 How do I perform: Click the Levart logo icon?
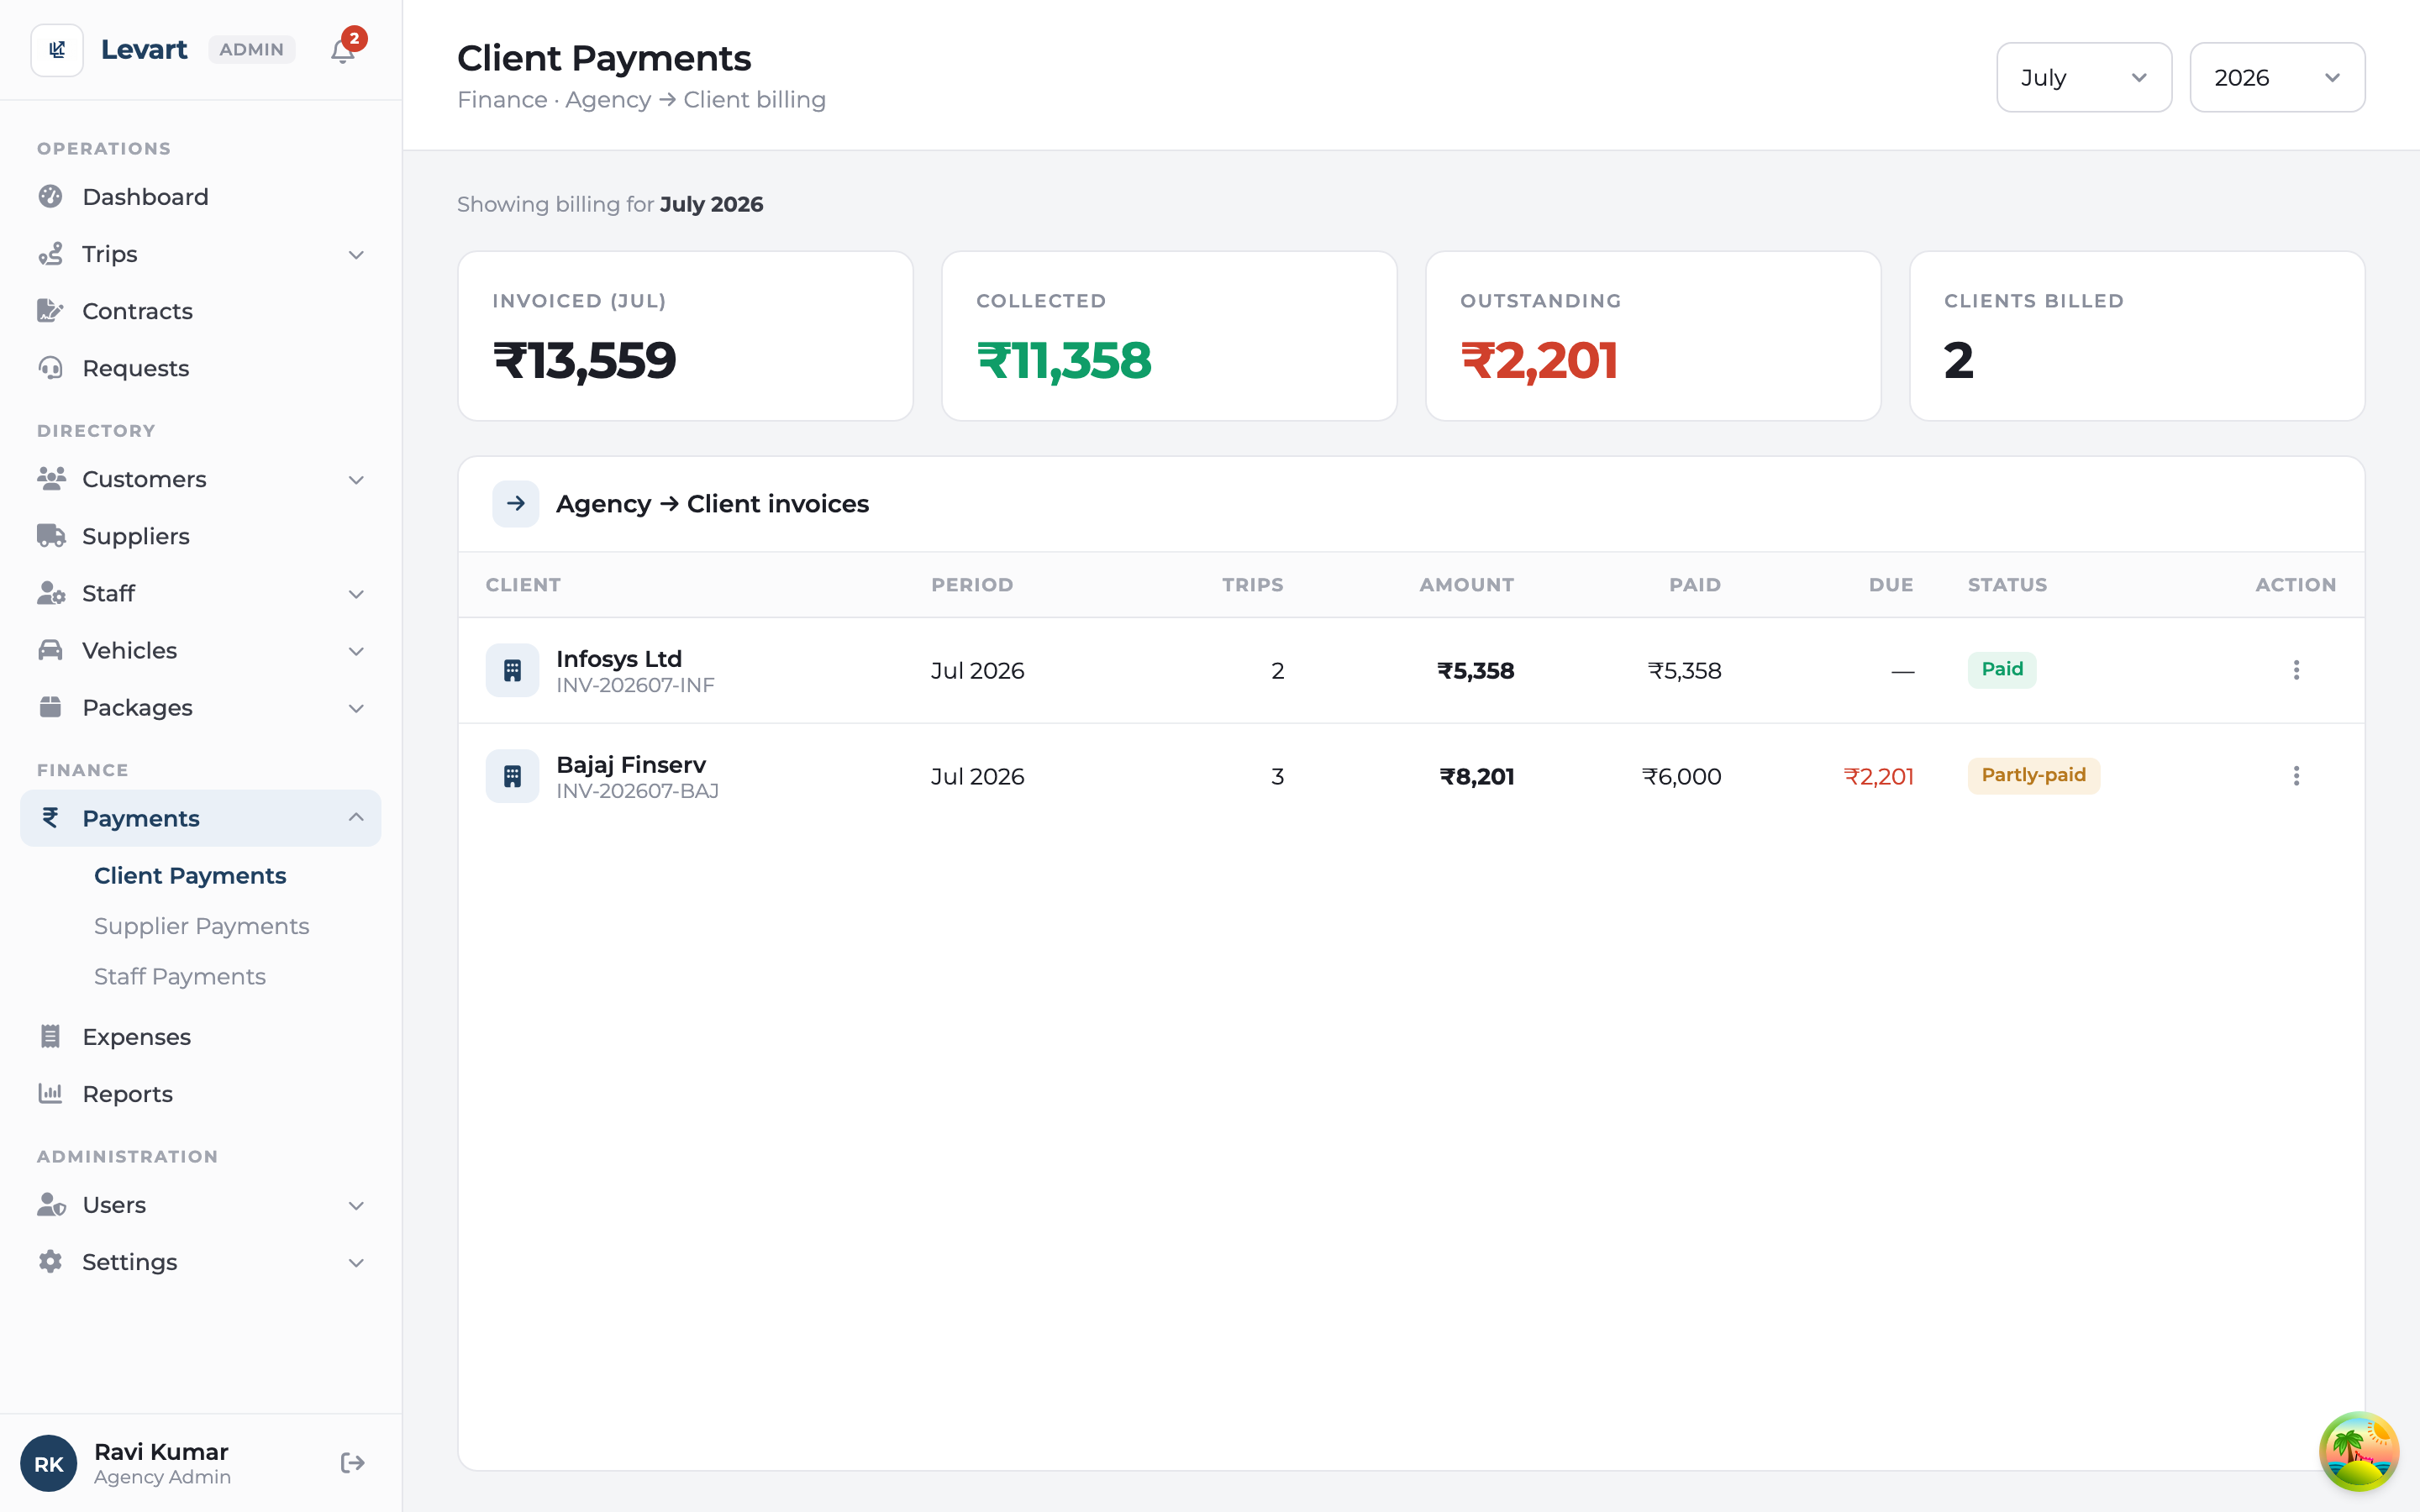[x=57, y=50]
